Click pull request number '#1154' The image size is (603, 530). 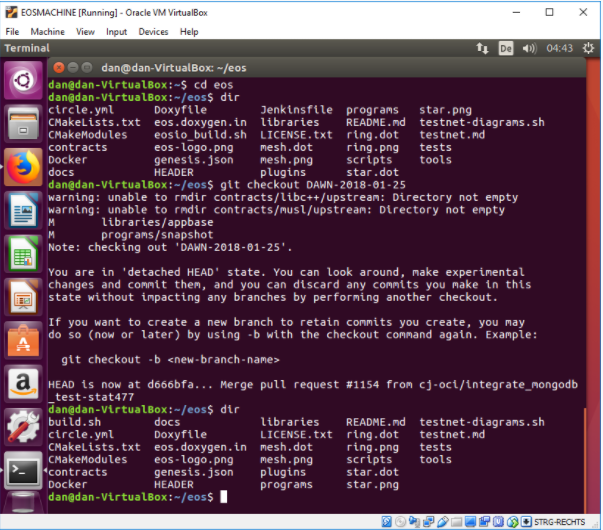363,385
